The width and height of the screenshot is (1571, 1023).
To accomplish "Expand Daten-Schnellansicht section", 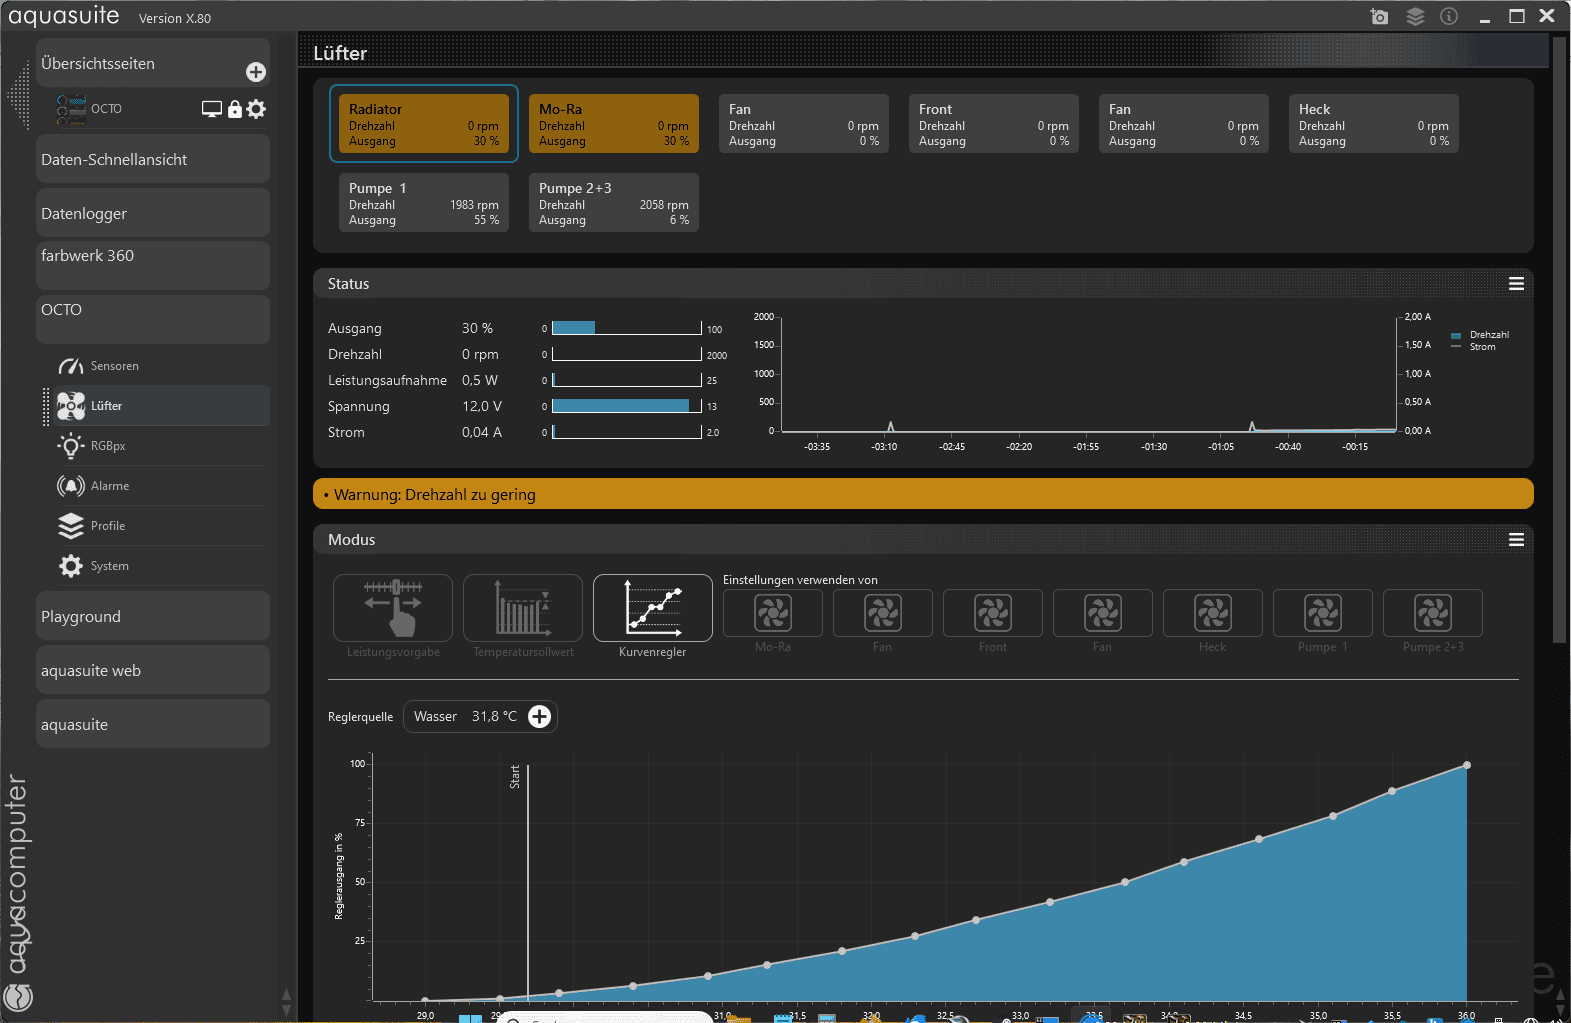I will tap(153, 159).
